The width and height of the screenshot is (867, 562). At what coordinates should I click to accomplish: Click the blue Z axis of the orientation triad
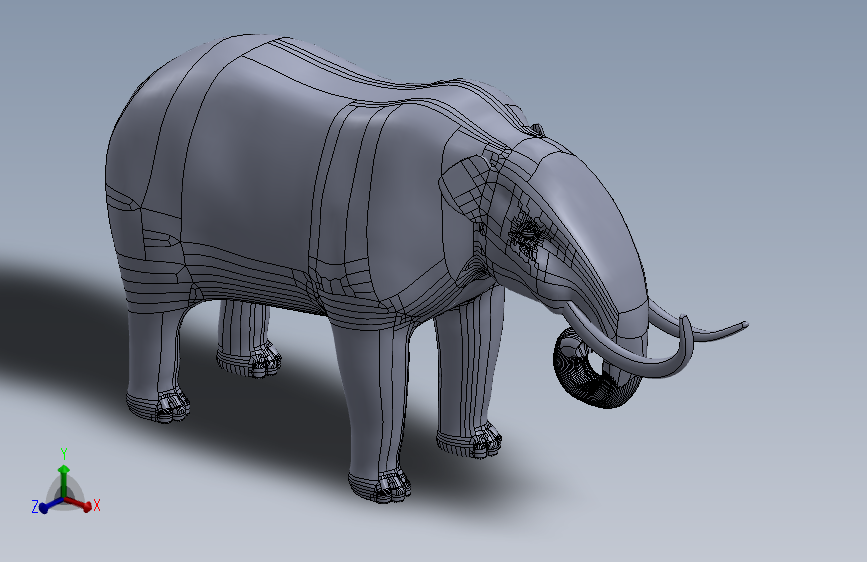[x=50, y=504]
